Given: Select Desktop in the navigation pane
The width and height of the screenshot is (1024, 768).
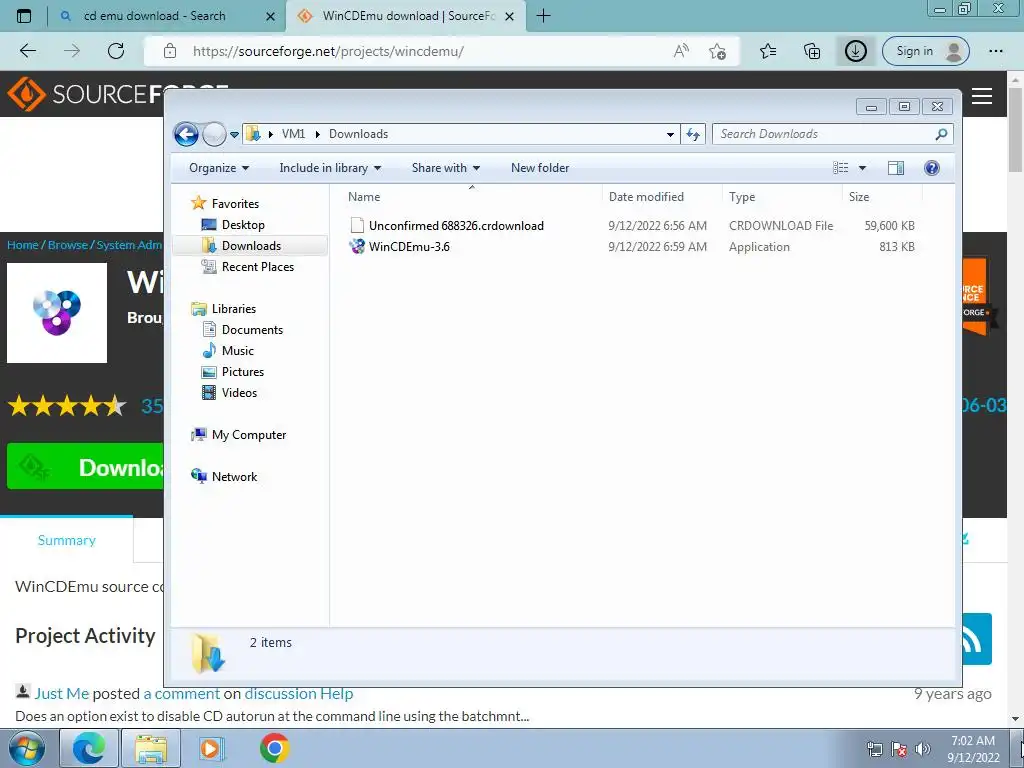Looking at the screenshot, I should (233, 225).
